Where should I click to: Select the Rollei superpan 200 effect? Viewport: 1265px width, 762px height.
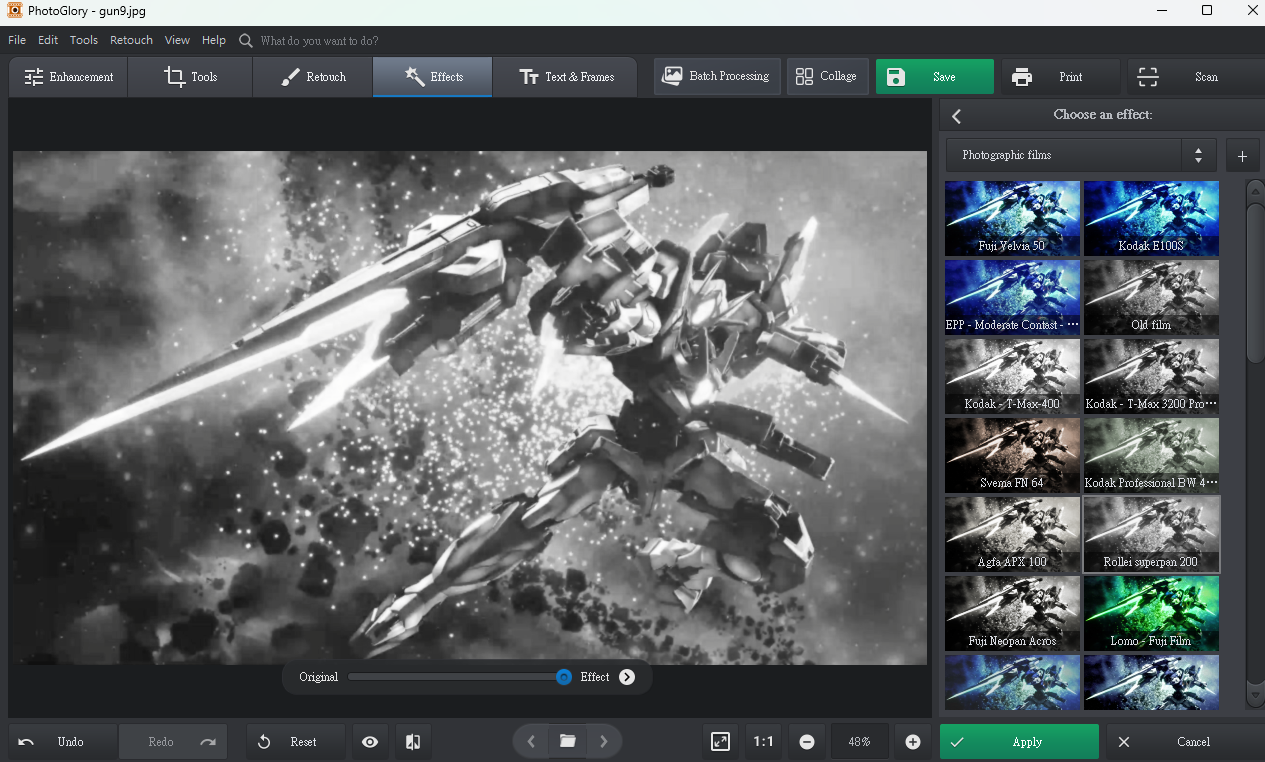click(x=1152, y=534)
